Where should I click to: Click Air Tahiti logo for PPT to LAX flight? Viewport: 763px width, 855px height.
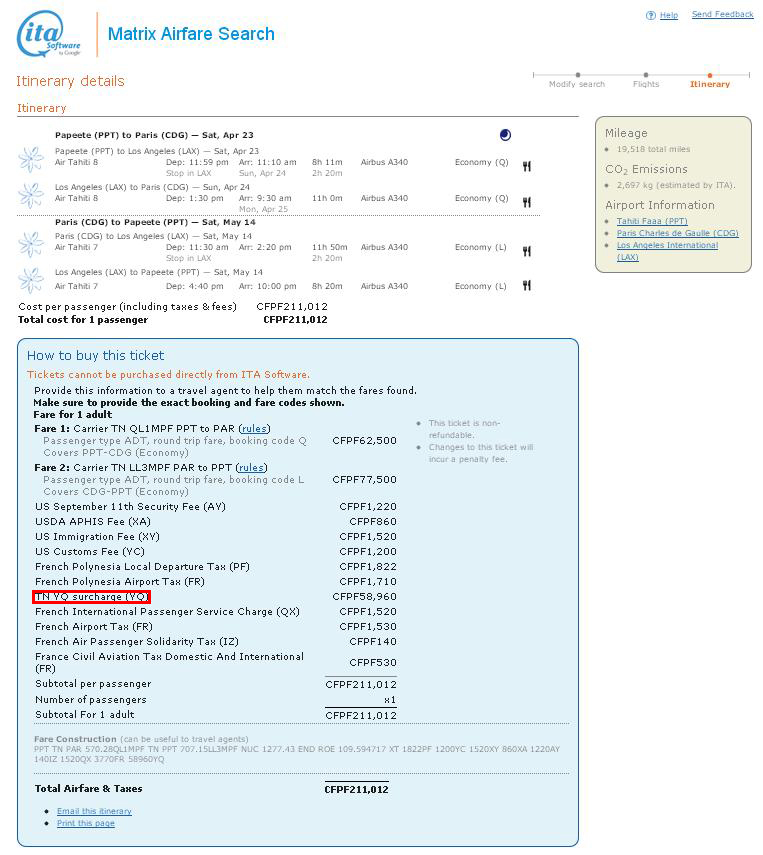(31, 159)
